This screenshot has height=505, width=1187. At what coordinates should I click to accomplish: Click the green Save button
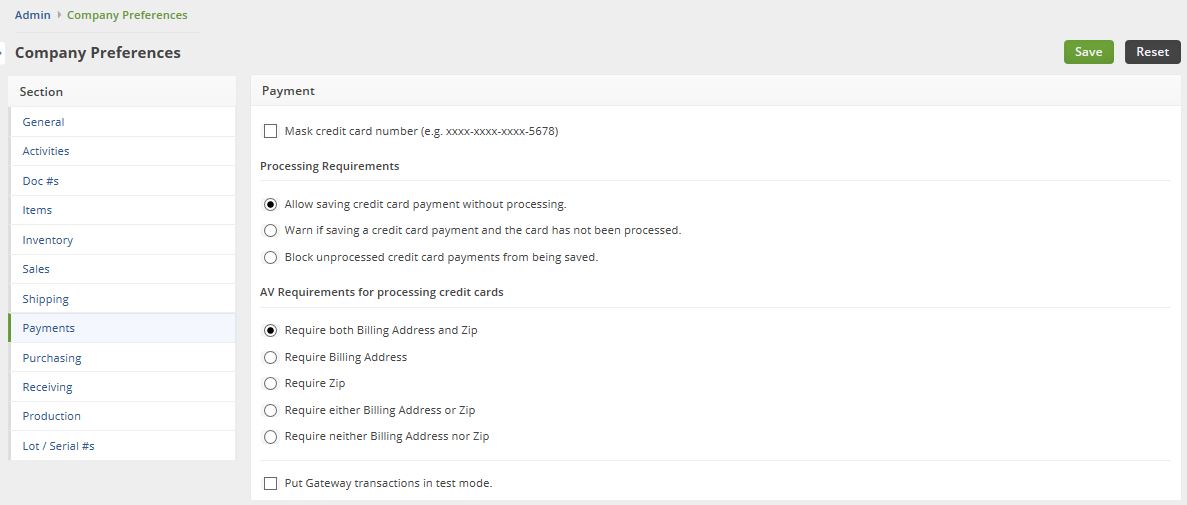click(x=1088, y=52)
